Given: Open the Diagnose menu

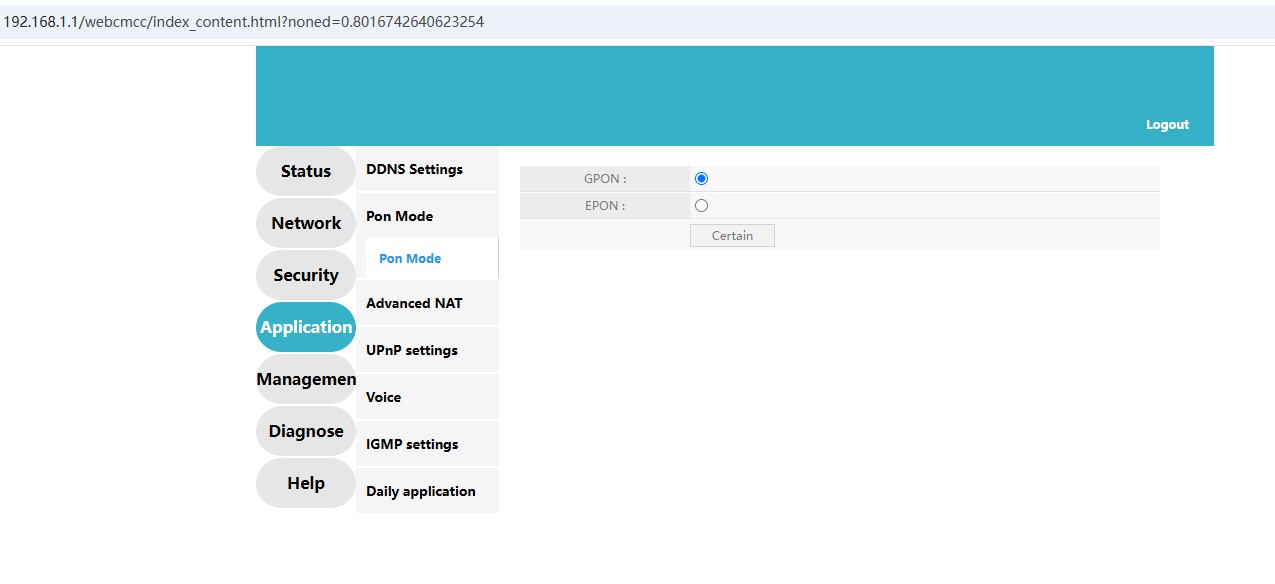Looking at the screenshot, I should [x=305, y=430].
